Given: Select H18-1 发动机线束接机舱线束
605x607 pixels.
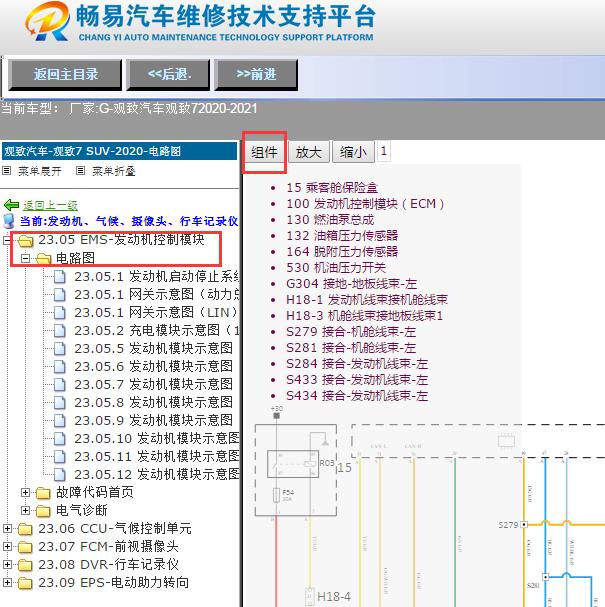Looking at the screenshot, I should [x=367, y=300].
